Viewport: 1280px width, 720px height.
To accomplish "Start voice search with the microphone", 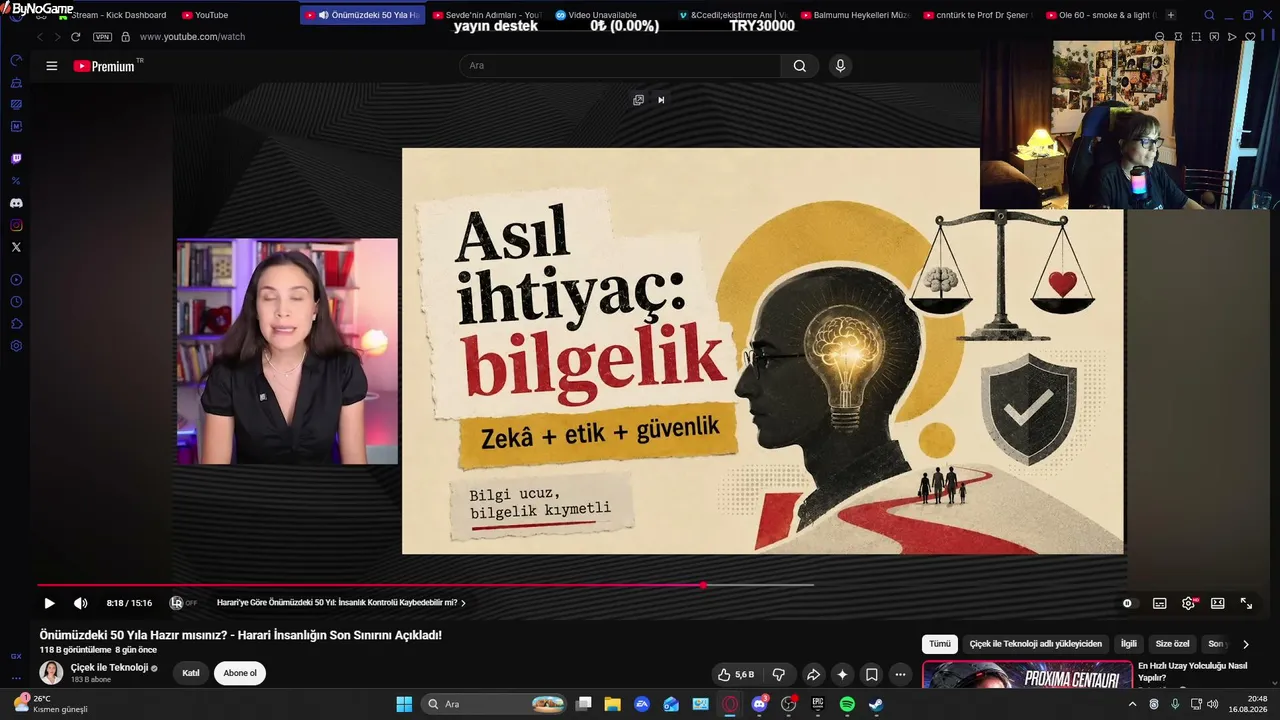I will [x=840, y=66].
